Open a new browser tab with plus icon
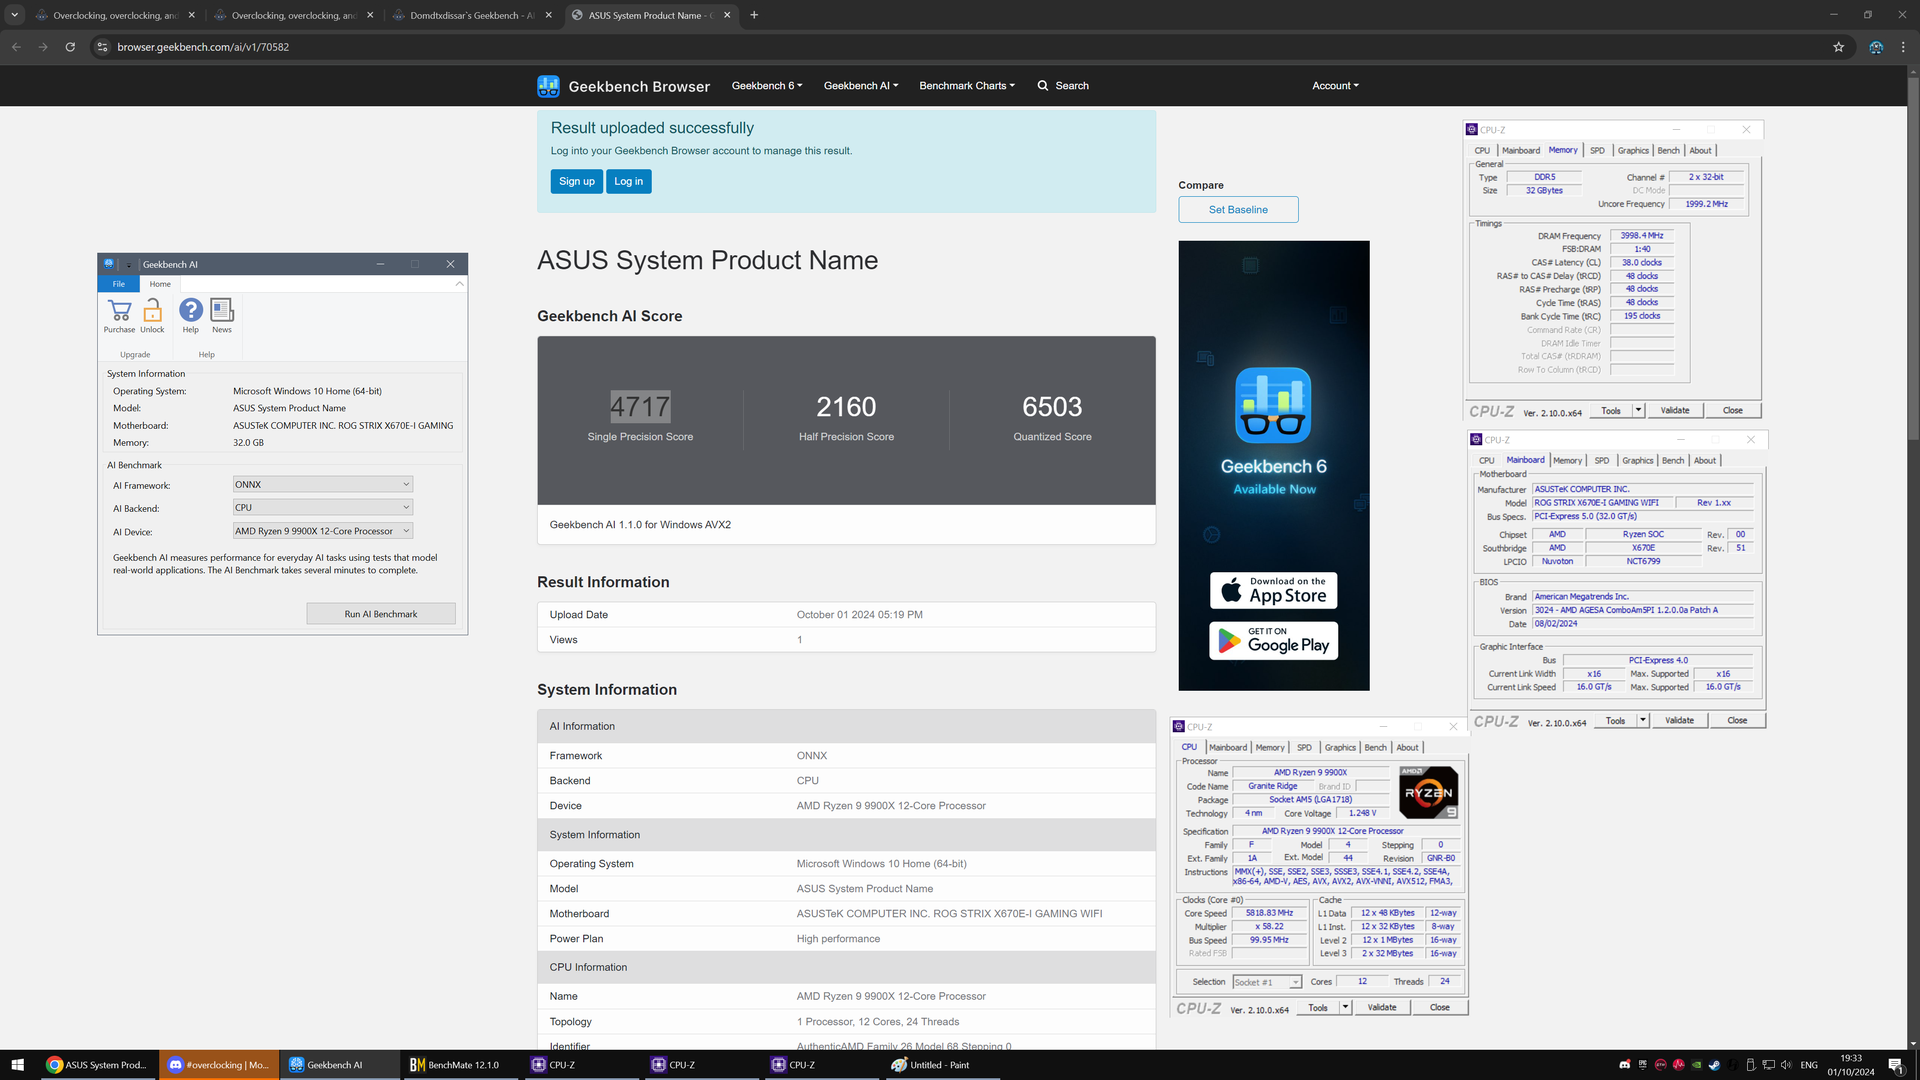This screenshot has width=1920, height=1080. (754, 15)
